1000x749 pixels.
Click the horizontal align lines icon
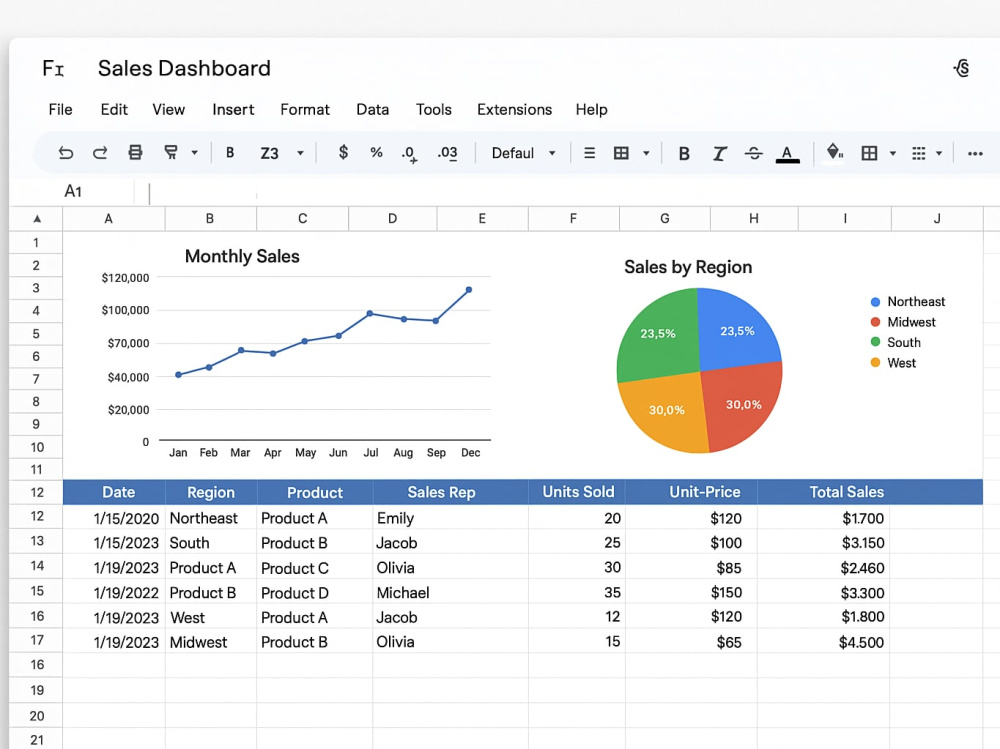(x=589, y=153)
